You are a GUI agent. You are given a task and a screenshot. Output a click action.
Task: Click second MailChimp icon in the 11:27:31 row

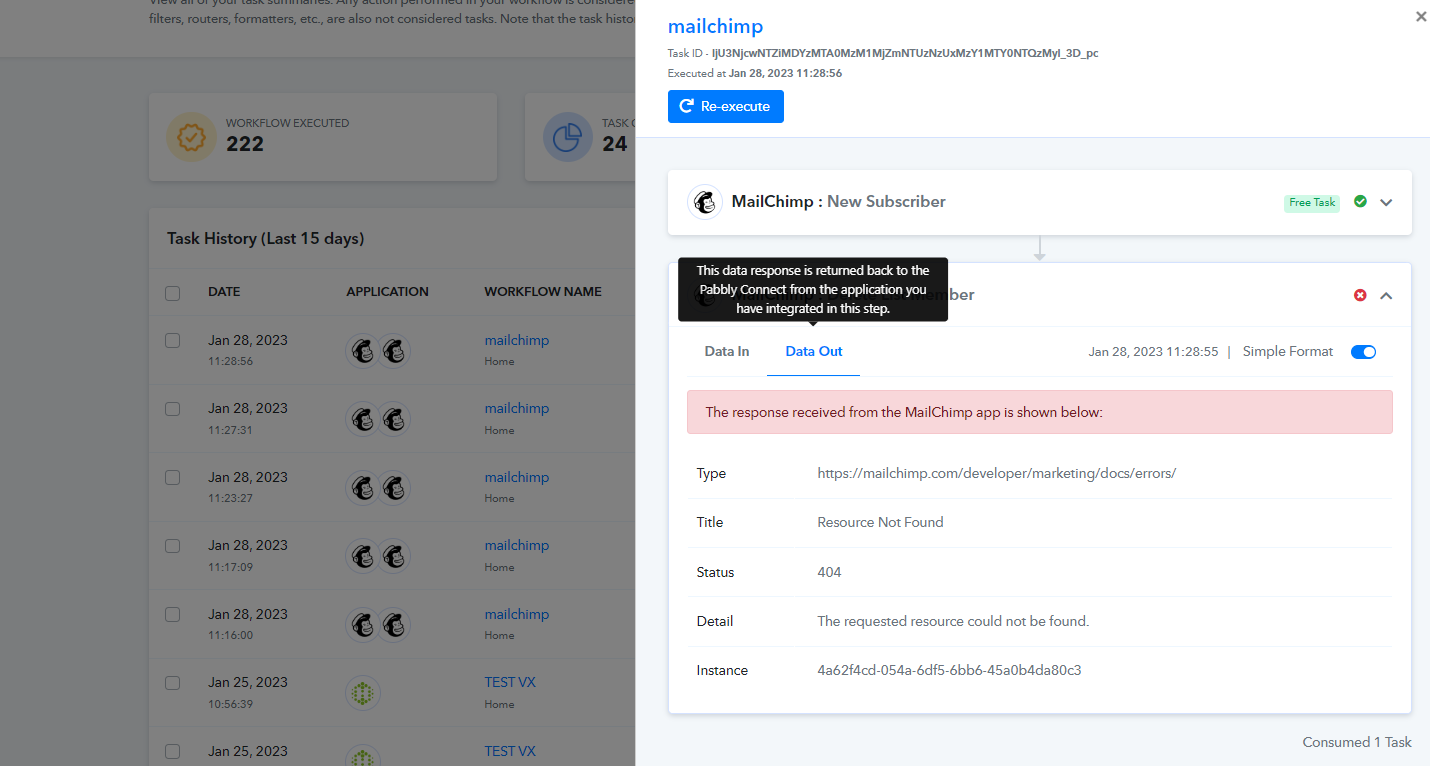pos(394,419)
